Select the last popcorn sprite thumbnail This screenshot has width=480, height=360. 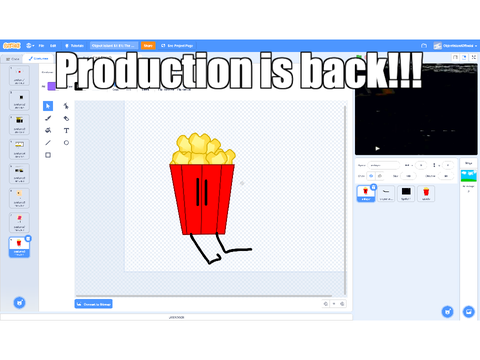pos(426,194)
